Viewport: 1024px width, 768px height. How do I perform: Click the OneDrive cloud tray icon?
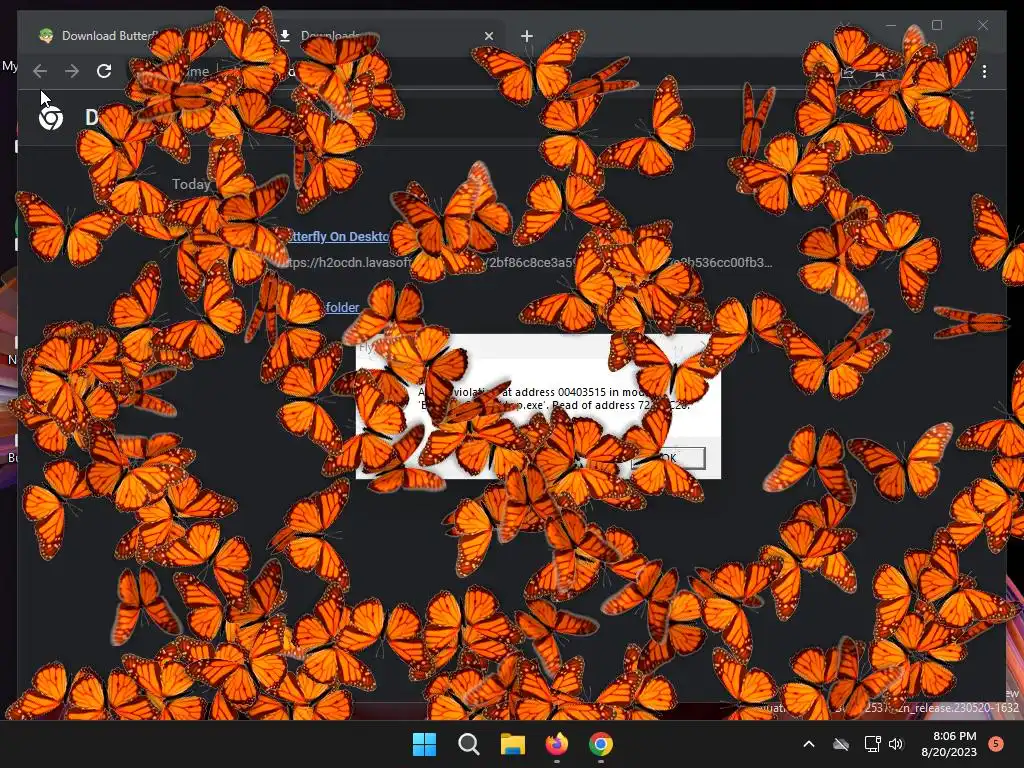pos(841,744)
